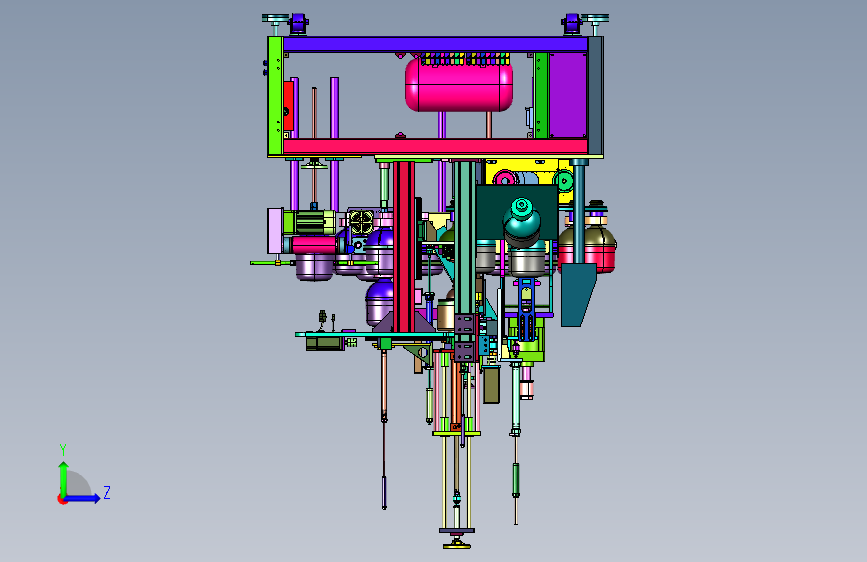Click the blue Z axis arrow of triad
This screenshot has width=867, height=562.
tap(83, 498)
